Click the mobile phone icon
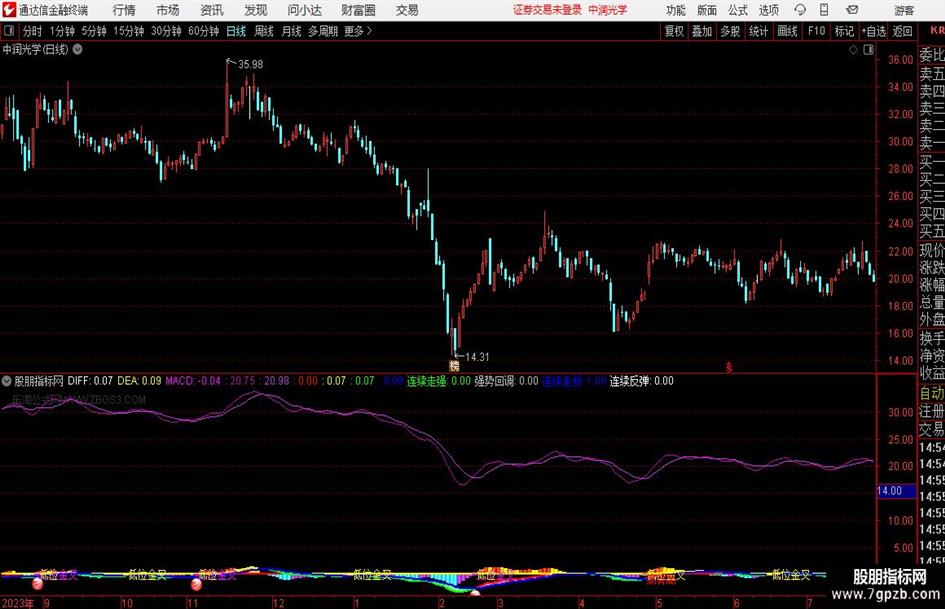This screenshot has width=945, height=609. (824, 10)
